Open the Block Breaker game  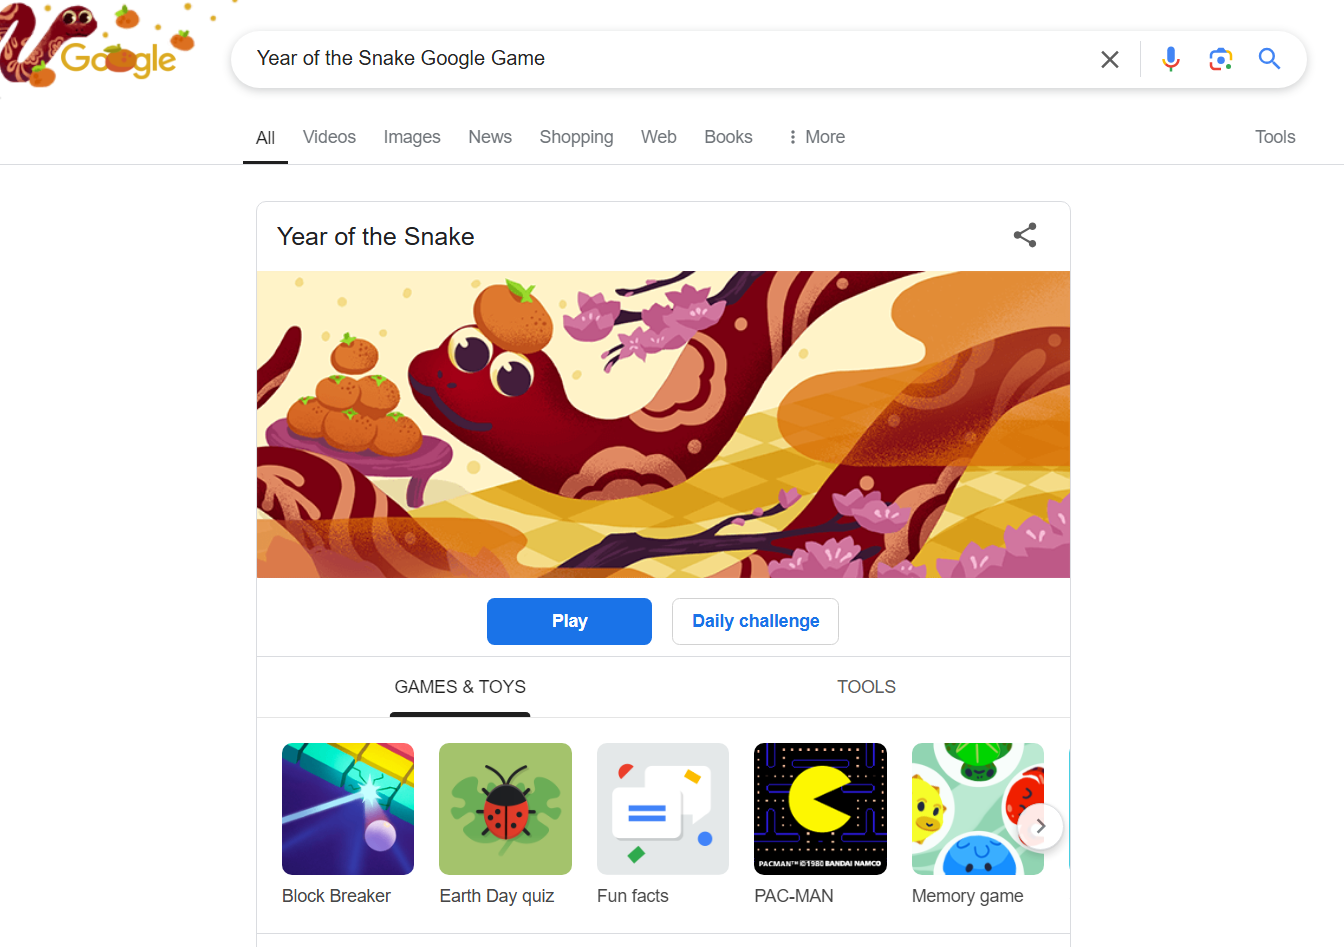click(348, 809)
